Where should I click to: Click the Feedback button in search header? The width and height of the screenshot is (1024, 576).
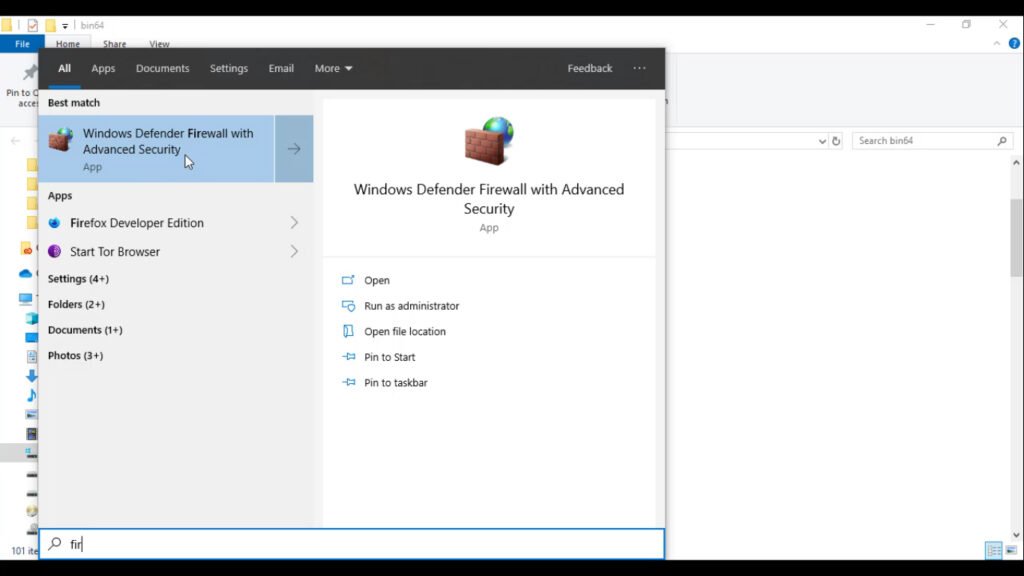590,68
